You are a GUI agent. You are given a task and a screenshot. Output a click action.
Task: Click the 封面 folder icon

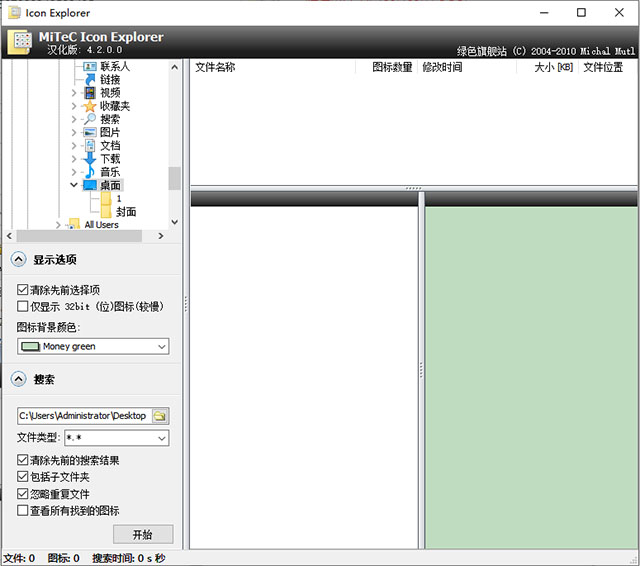tap(106, 211)
